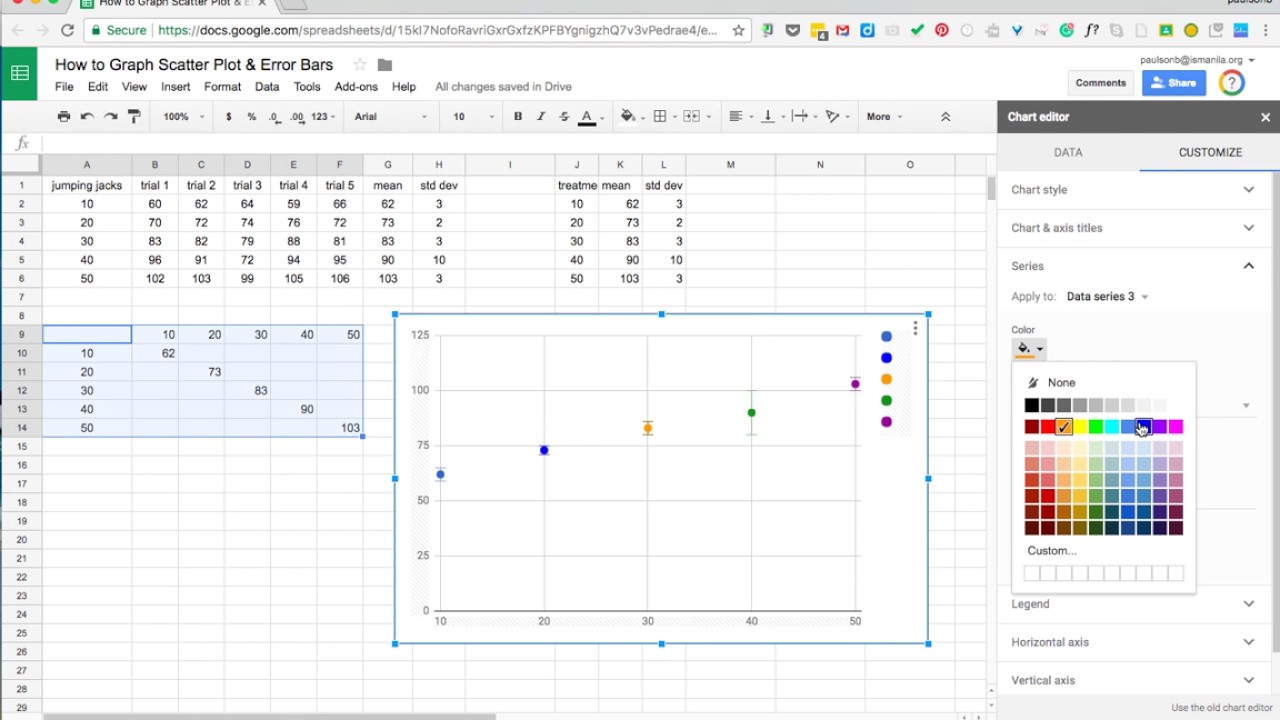Reload the browser page
This screenshot has height=720, width=1280.
68,31
